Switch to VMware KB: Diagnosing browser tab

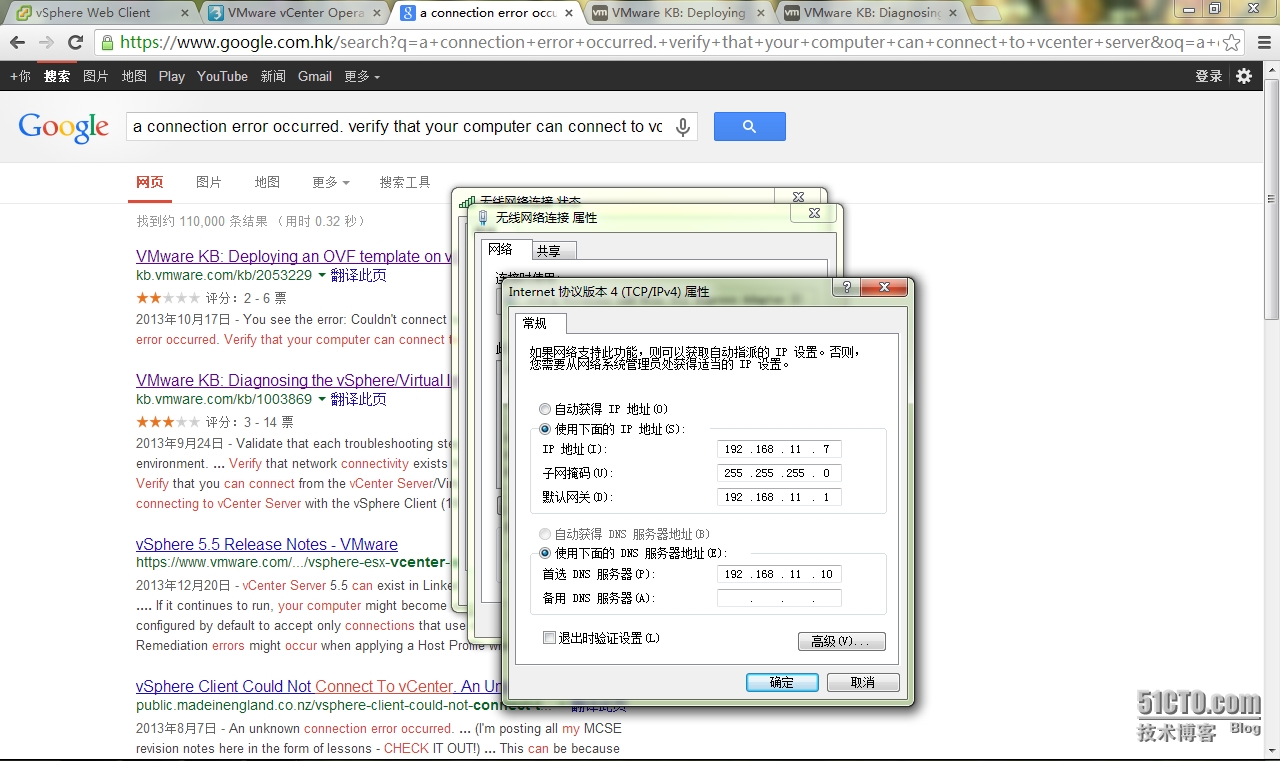[870, 13]
